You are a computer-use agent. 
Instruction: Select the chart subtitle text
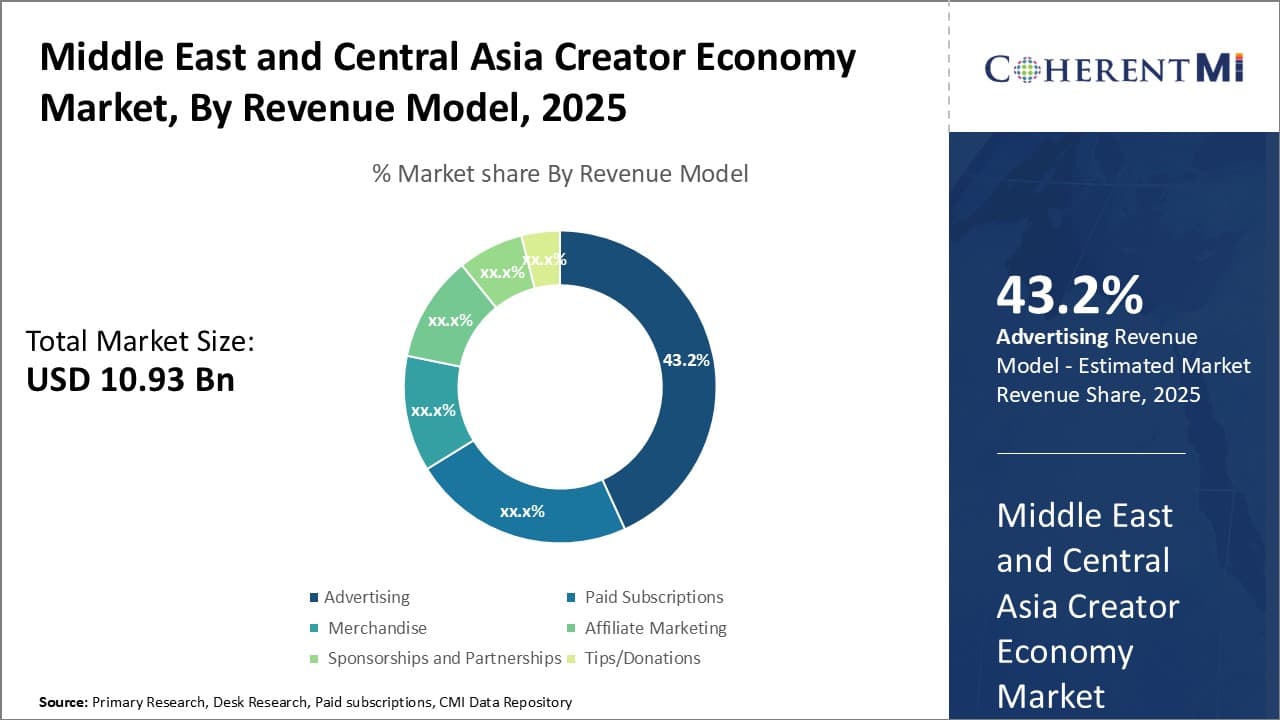pos(560,173)
